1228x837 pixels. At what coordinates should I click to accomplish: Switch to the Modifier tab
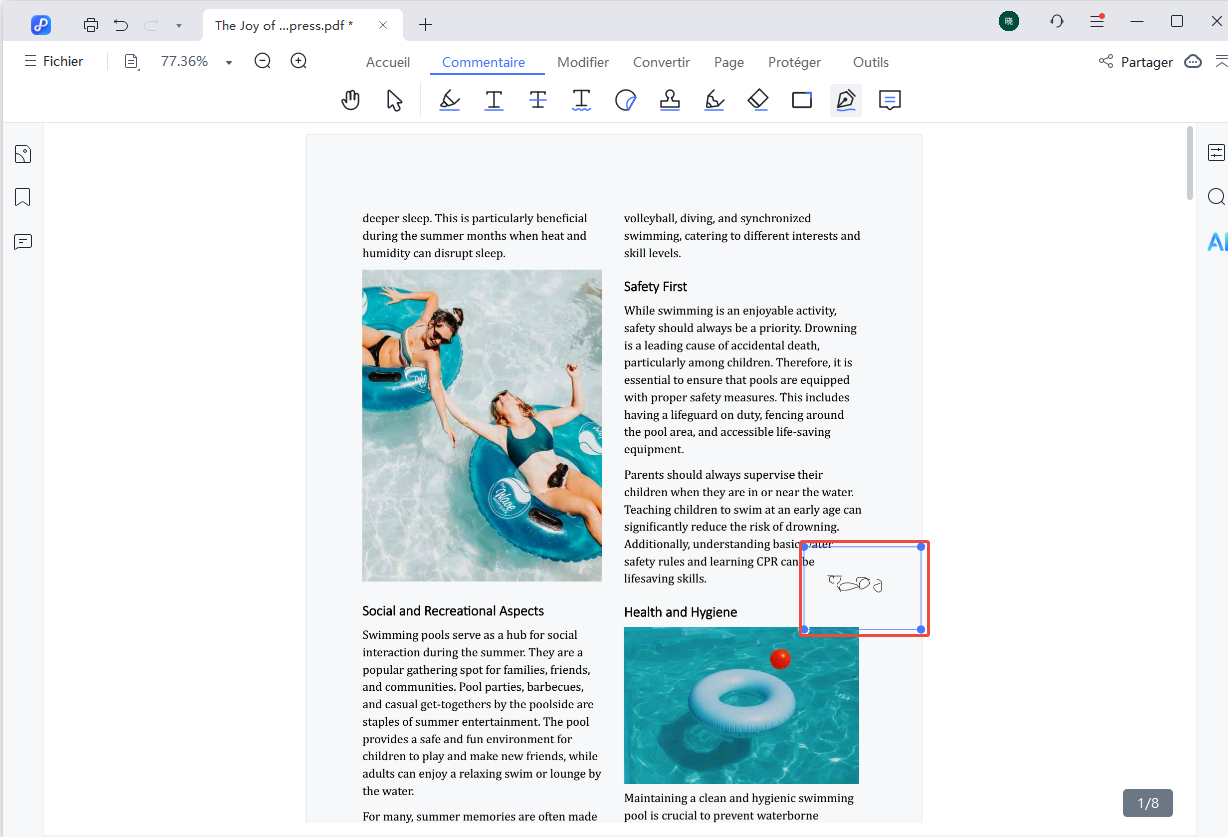tap(583, 62)
